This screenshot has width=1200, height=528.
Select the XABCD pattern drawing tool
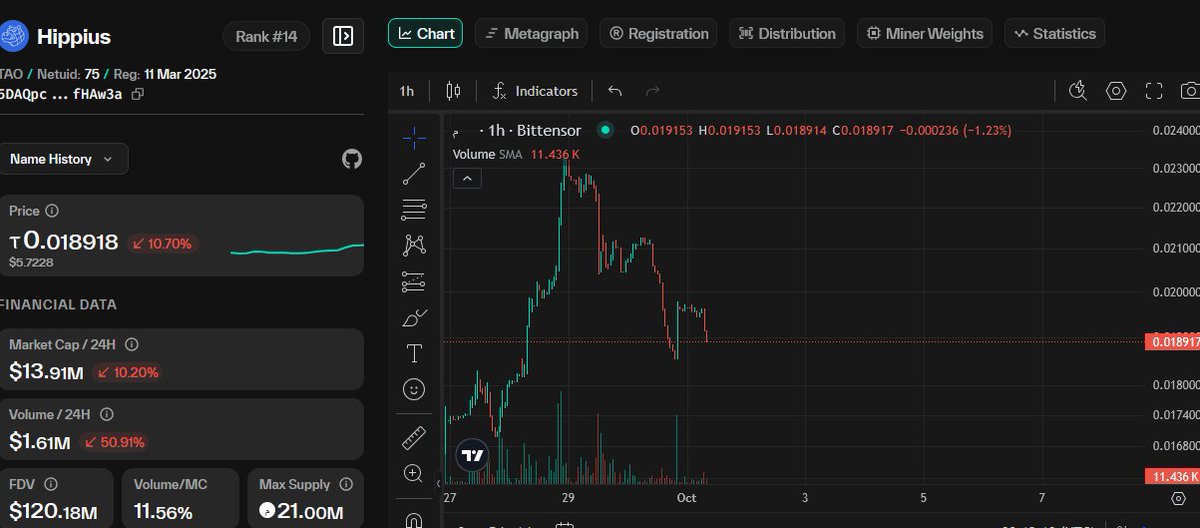click(414, 245)
